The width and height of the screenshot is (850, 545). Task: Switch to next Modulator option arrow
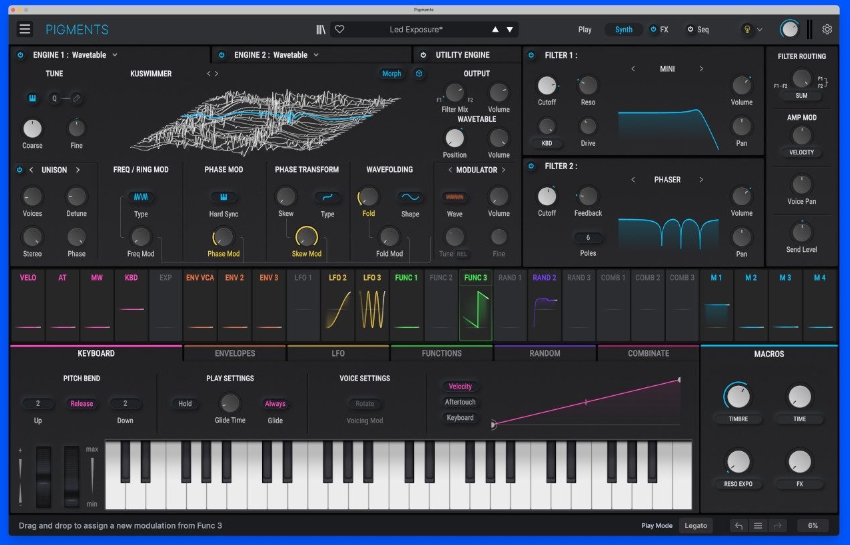pyautogui.click(x=504, y=170)
